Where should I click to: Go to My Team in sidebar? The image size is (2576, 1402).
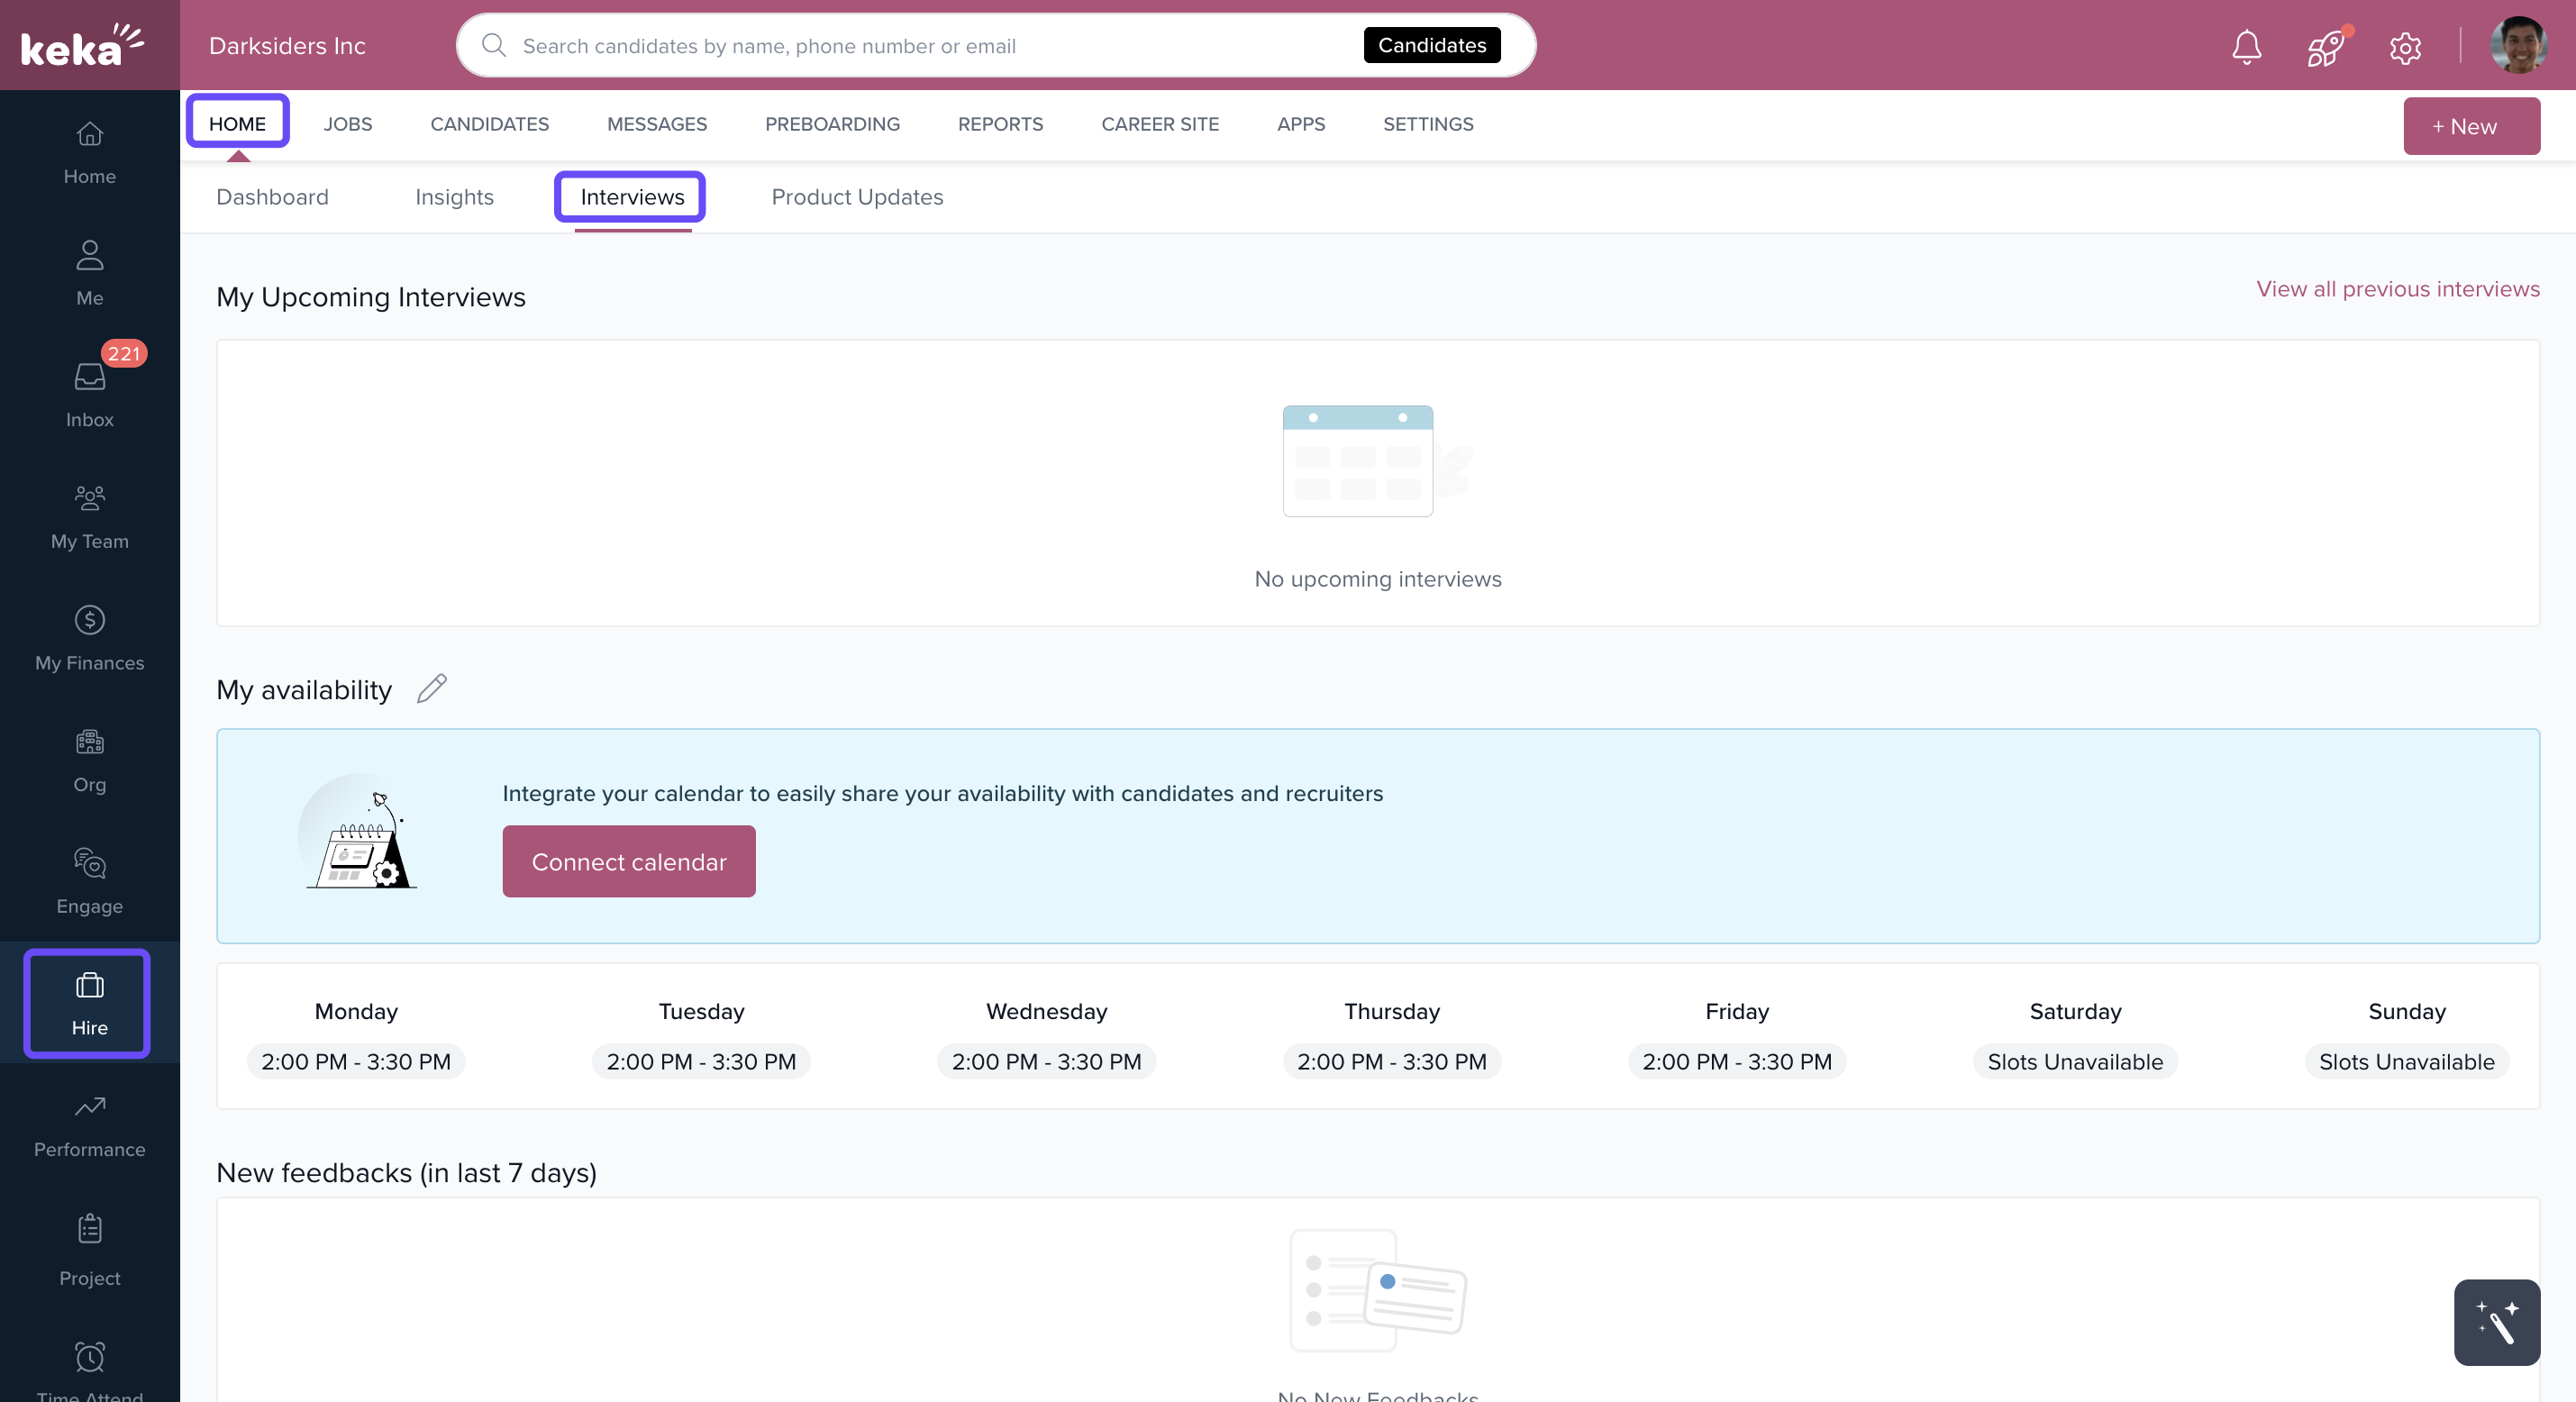tap(89, 516)
